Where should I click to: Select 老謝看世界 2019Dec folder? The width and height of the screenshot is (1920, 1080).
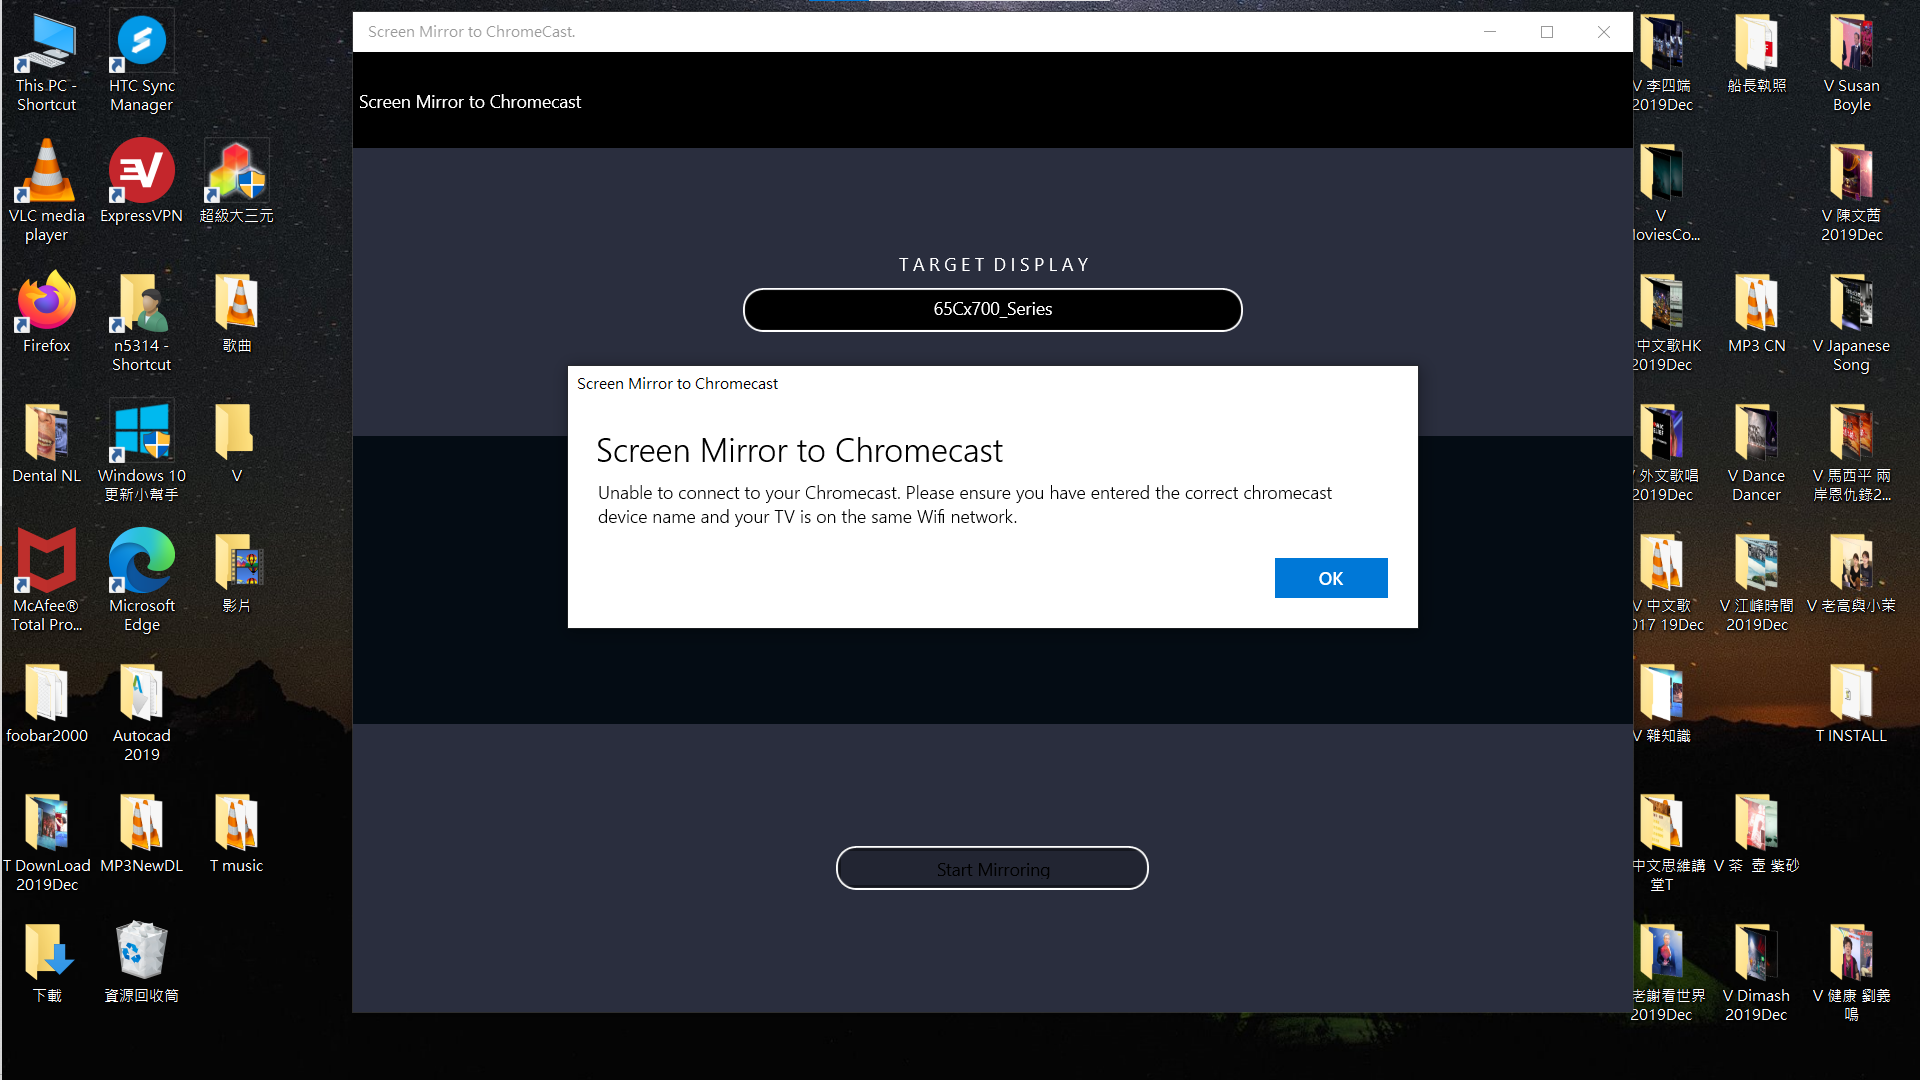(1668, 972)
